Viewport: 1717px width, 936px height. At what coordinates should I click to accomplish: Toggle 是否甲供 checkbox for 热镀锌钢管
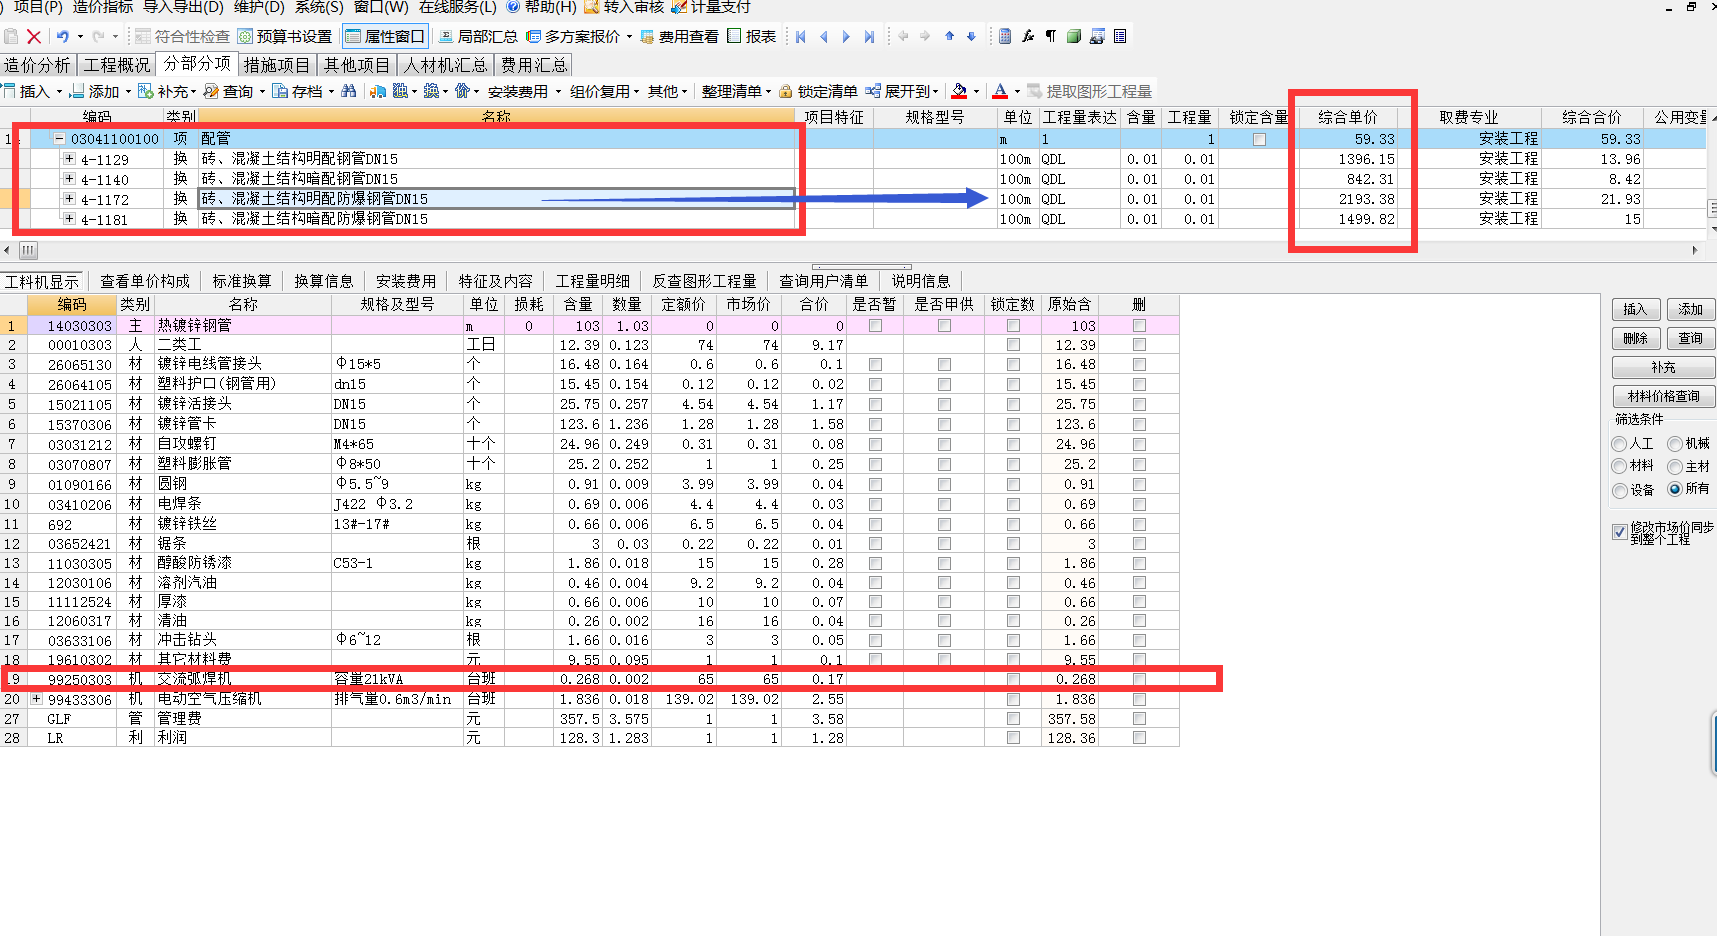[x=944, y=326]
